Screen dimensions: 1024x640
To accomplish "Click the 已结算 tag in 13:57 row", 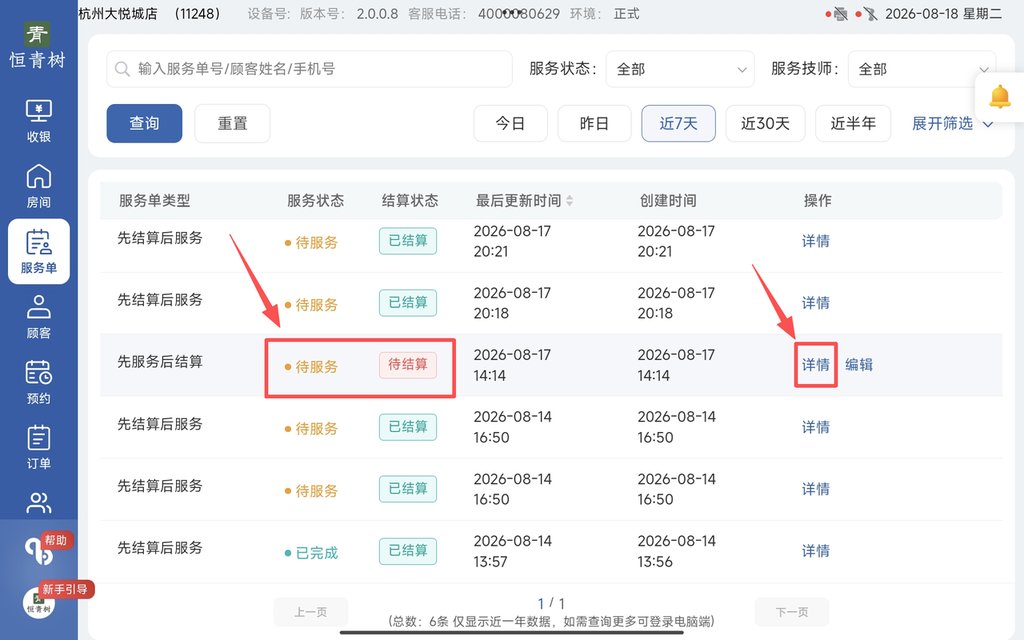I will tap(408, 551).
